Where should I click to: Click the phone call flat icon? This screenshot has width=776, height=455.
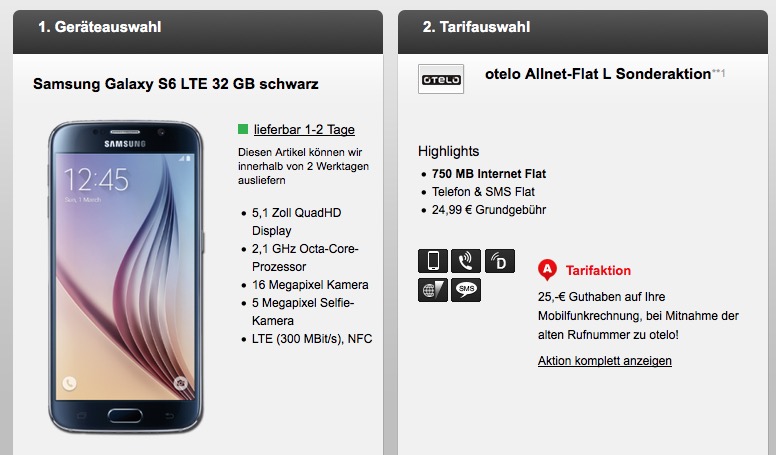click(x=466, y=261)
